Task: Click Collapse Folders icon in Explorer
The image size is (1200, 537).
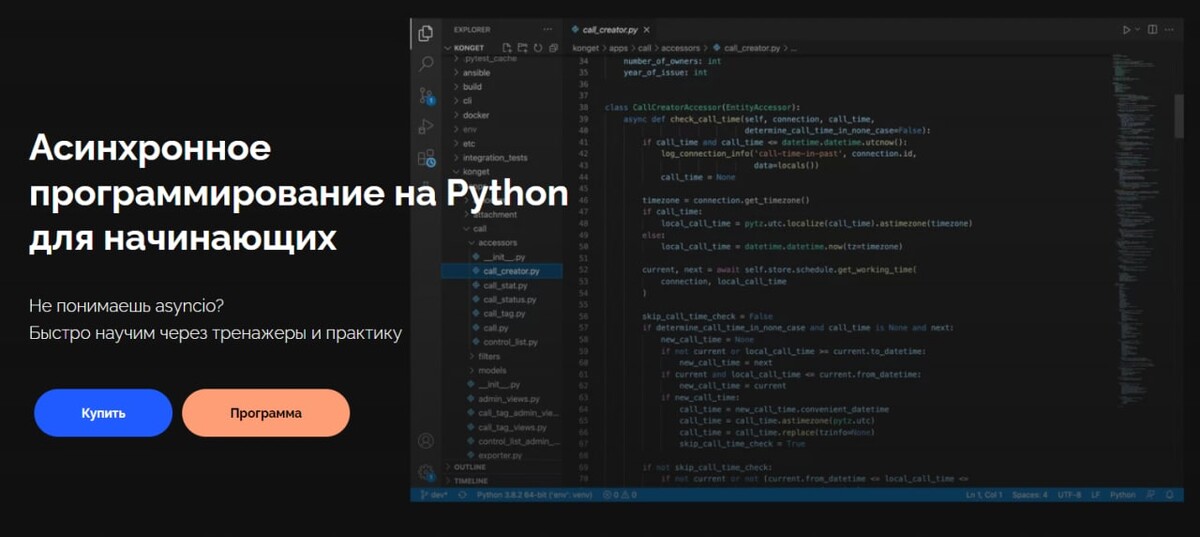Action: click(x=552, y=47)
